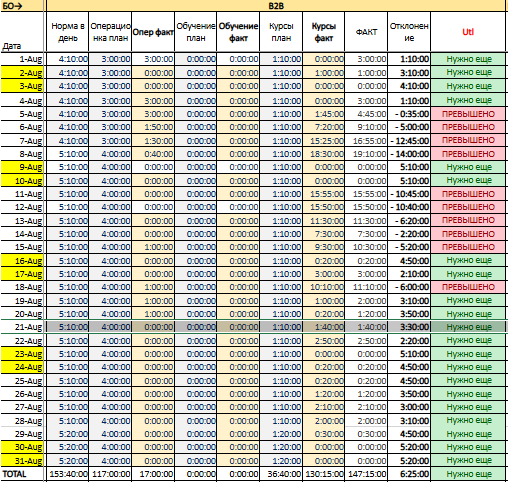
Task: Click the 7-Aug date cell
Action: click(22, 141)
